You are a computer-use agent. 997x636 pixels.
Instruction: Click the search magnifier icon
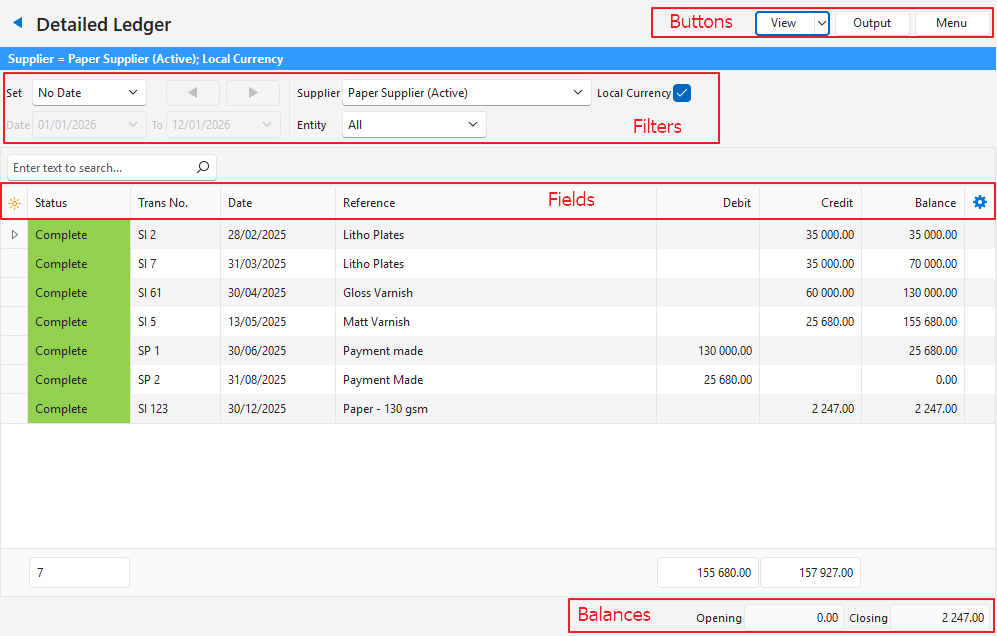coord(203,168)
